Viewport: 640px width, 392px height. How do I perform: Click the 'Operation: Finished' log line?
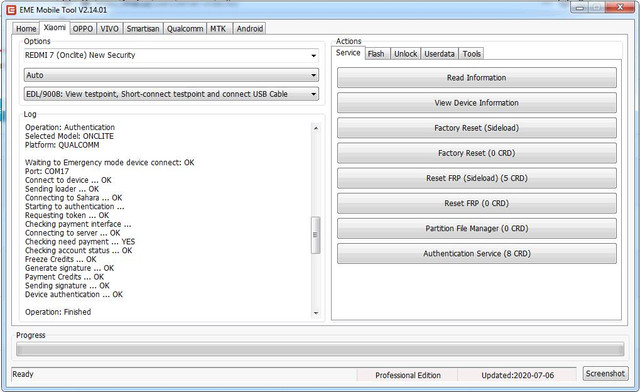[58, 312]
